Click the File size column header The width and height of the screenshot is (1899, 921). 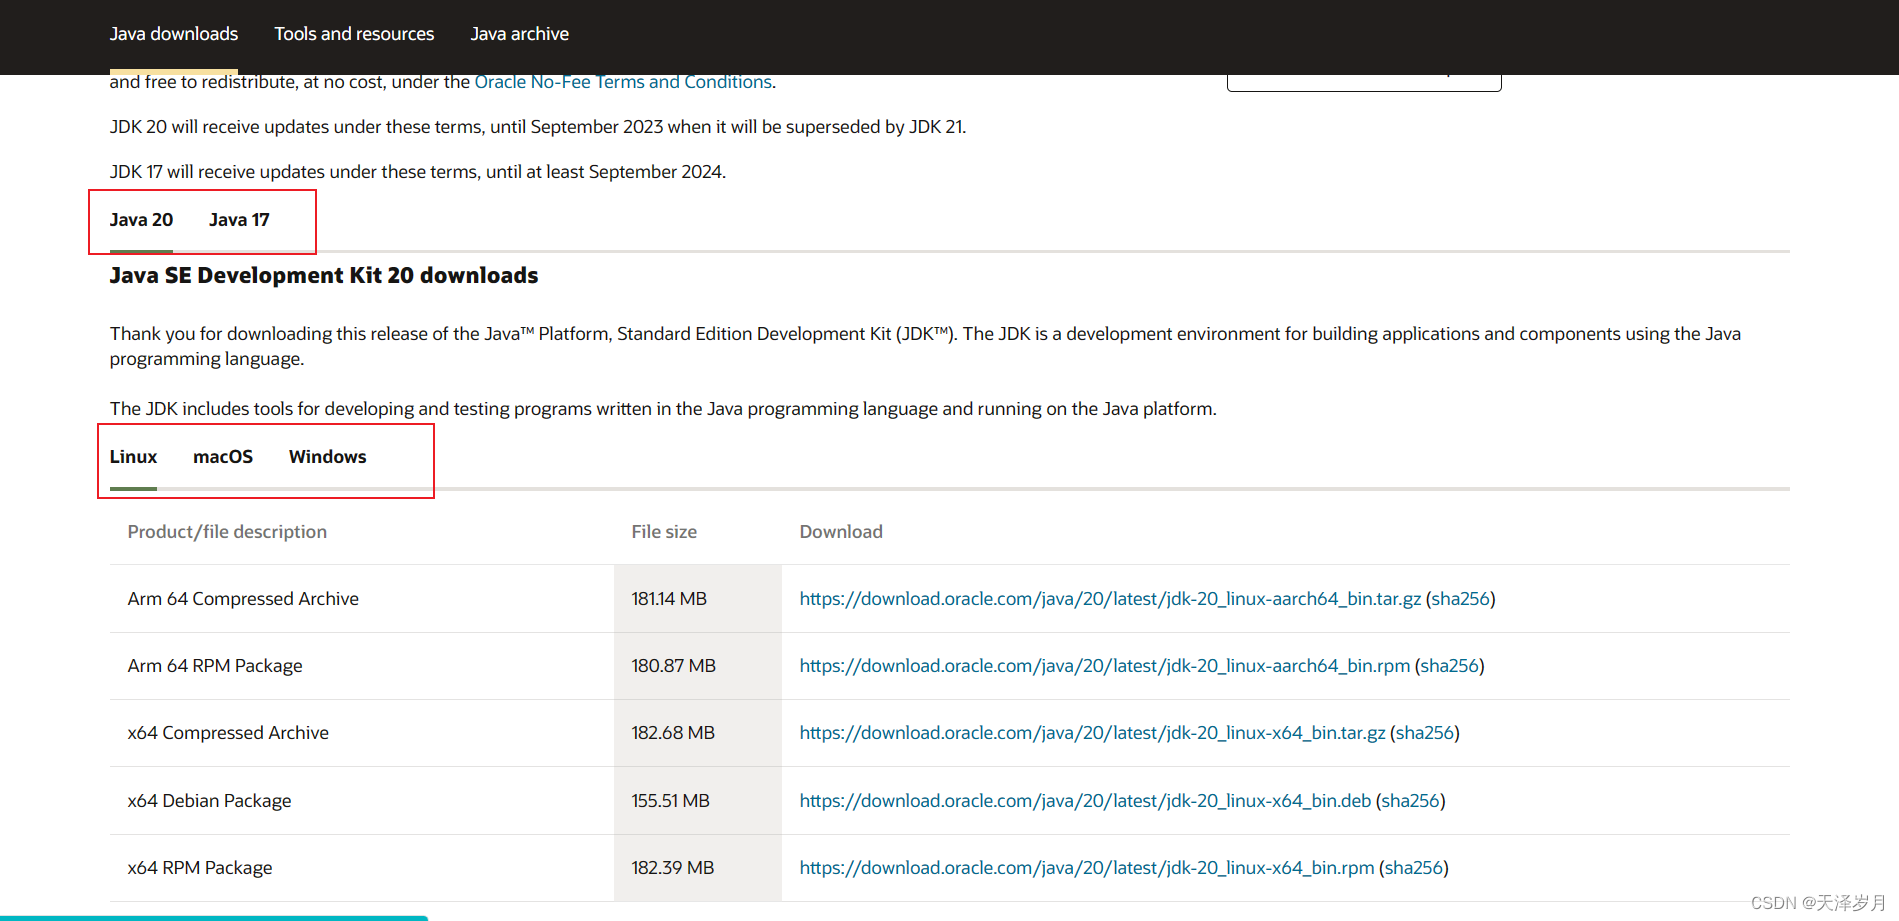[664, 532]
